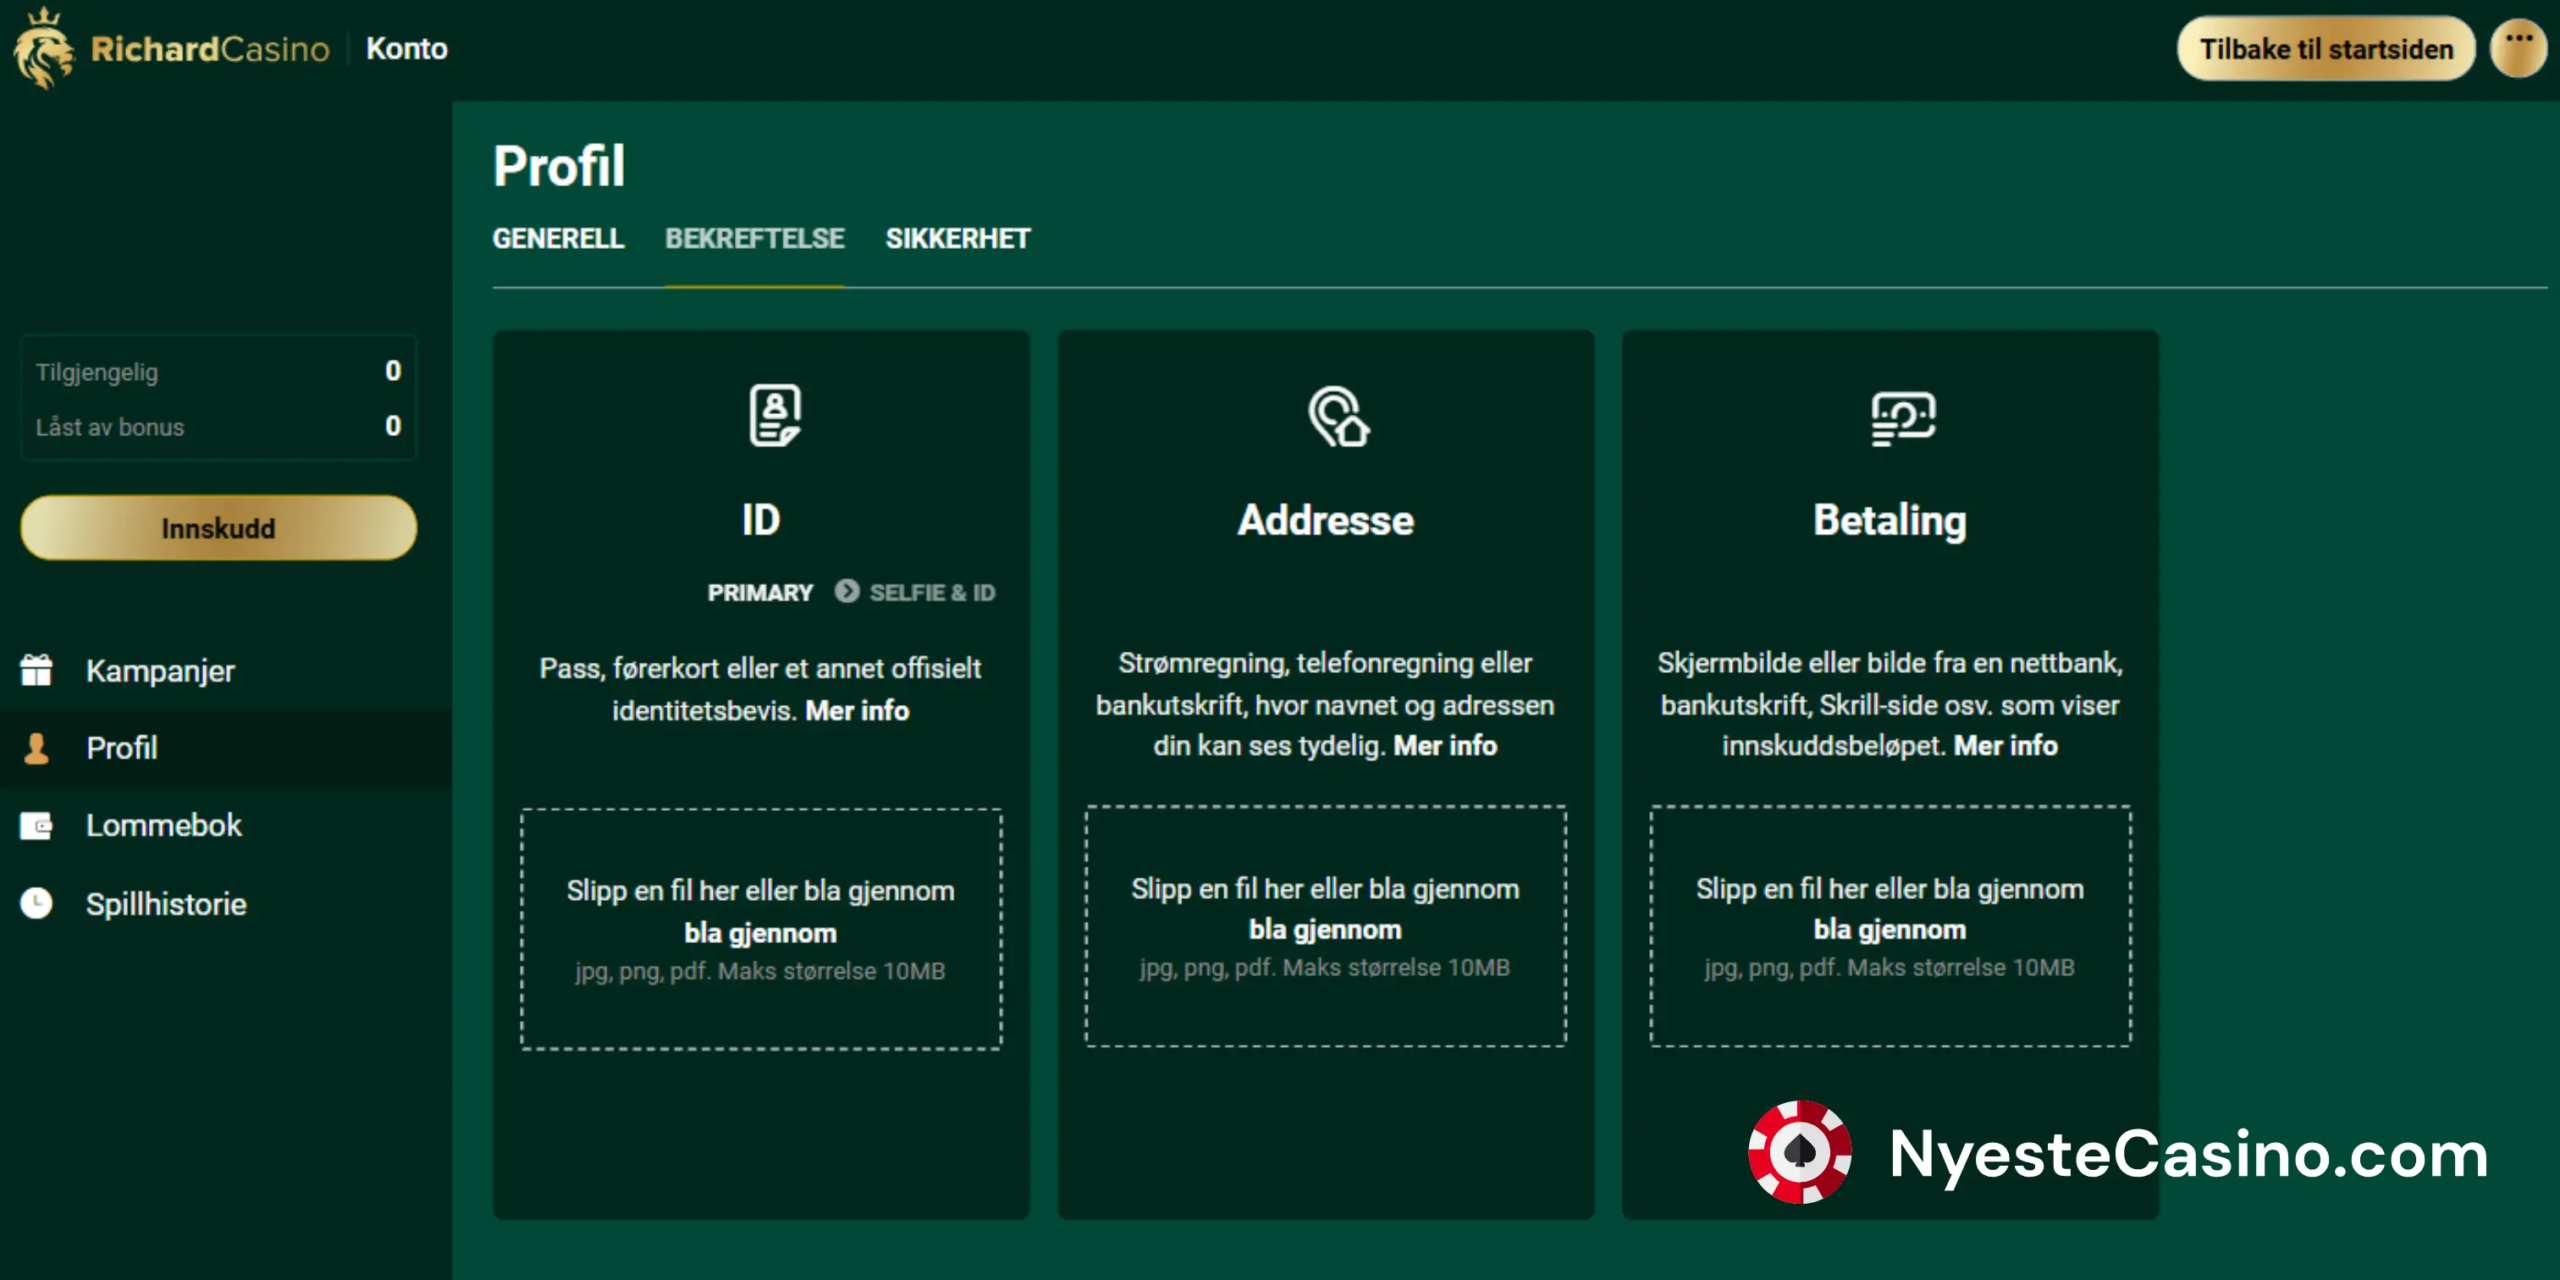
Task: Click the jpg, png, pdf note in Betaling upload box
Action: pos(1890,968)
